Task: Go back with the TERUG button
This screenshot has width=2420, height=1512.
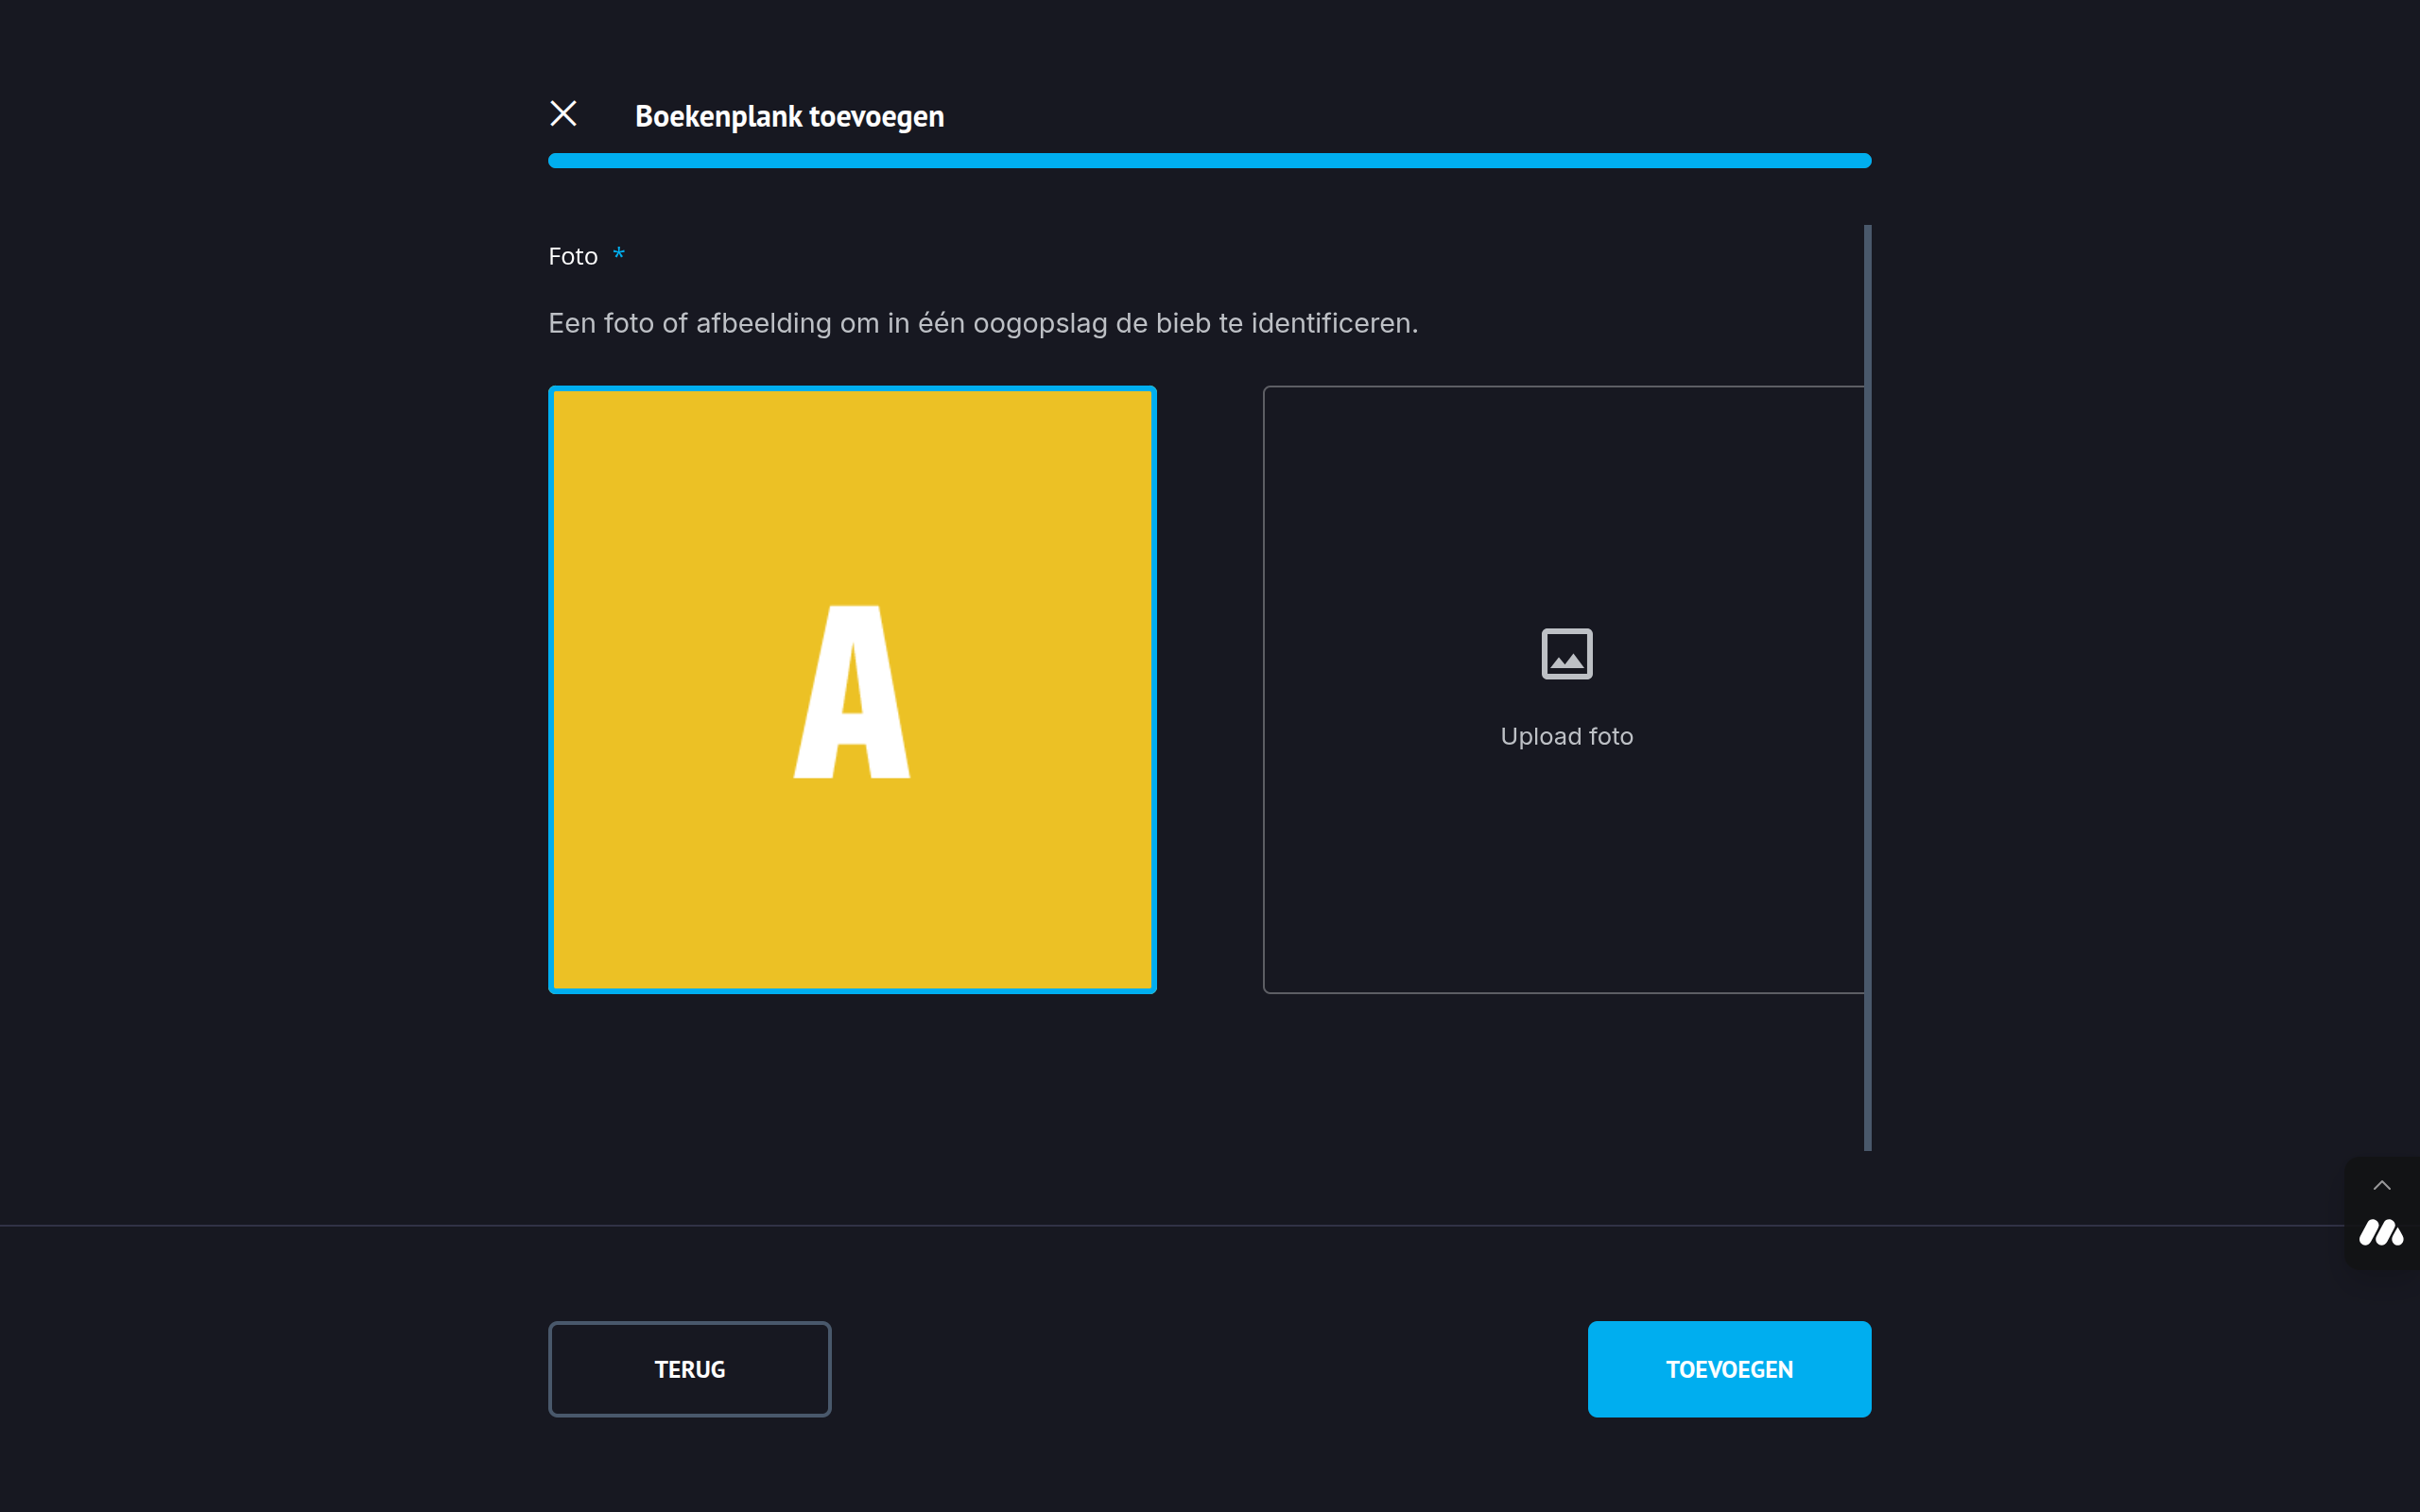Action: click(x=689, y=1369)
